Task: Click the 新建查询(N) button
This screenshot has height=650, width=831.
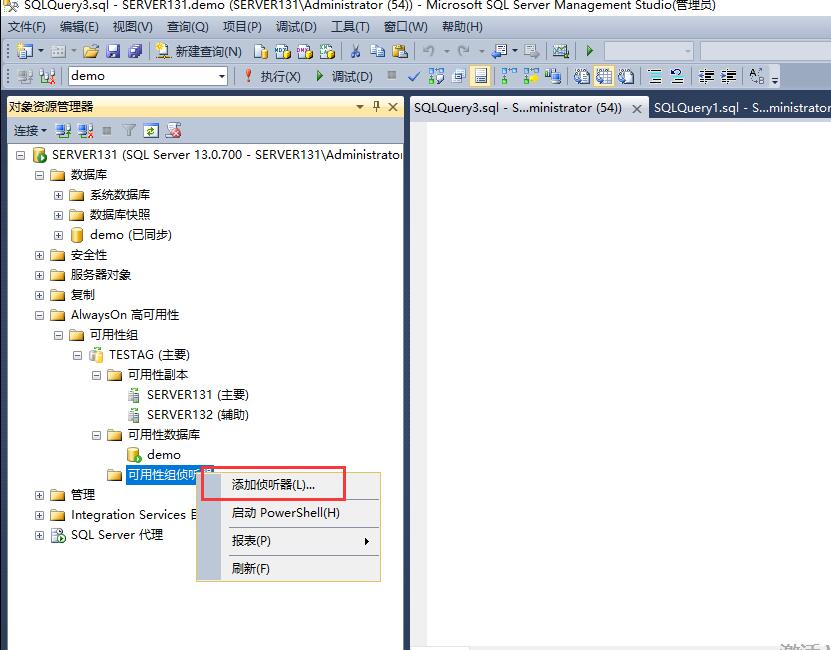Action: point(199,51)
